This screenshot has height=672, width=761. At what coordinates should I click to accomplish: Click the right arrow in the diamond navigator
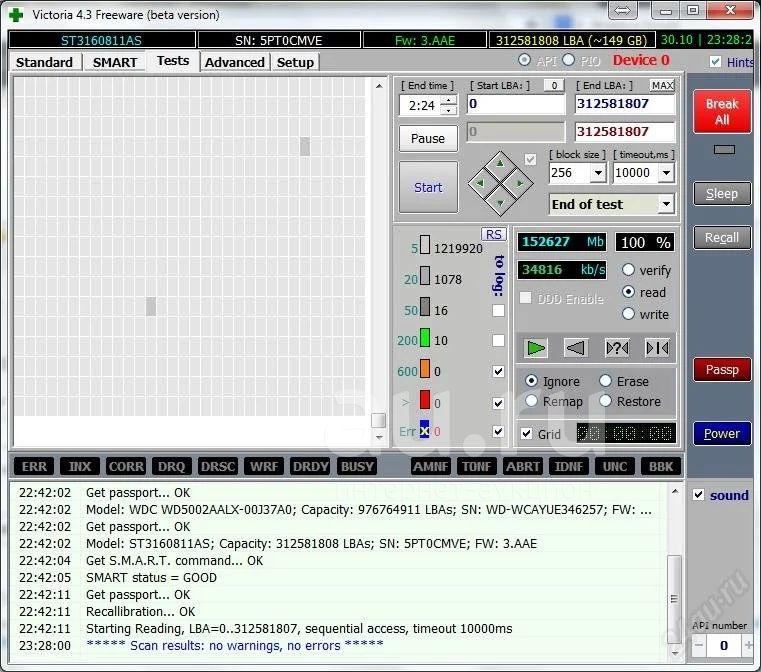[520, 183]
